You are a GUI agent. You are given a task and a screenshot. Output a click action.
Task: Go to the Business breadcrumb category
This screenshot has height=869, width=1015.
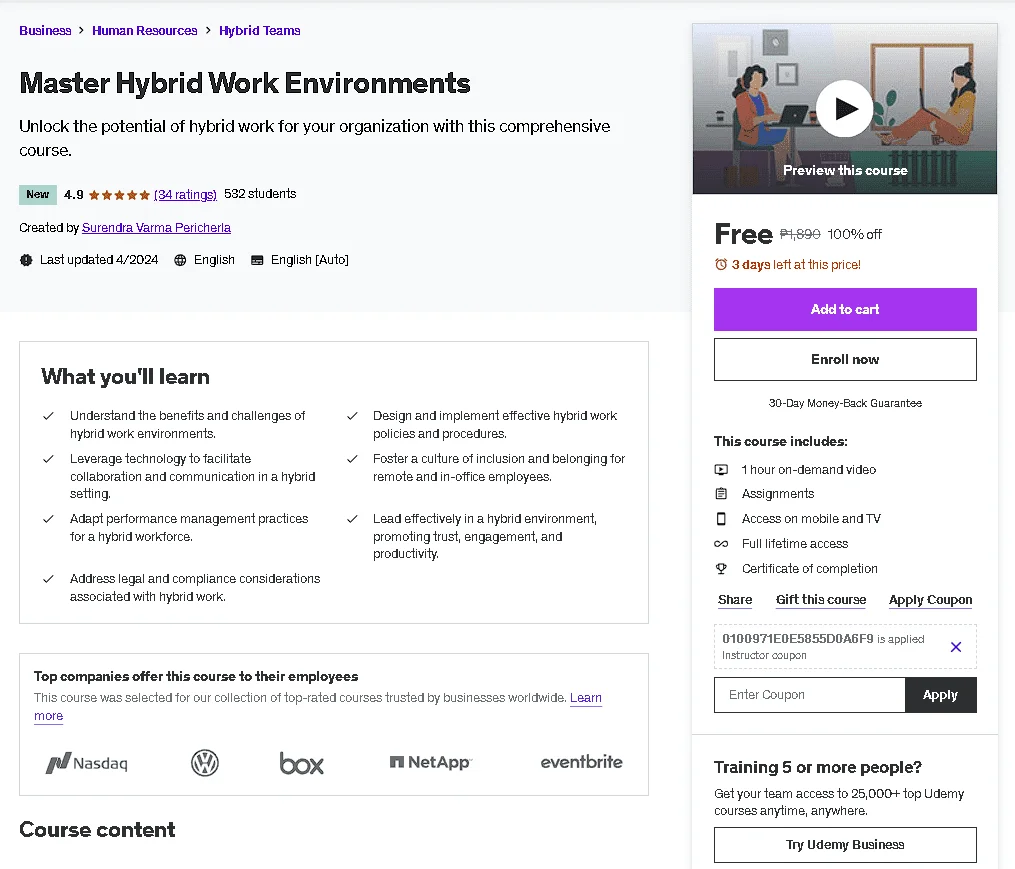pyautogui.click(x=45, y=30)
